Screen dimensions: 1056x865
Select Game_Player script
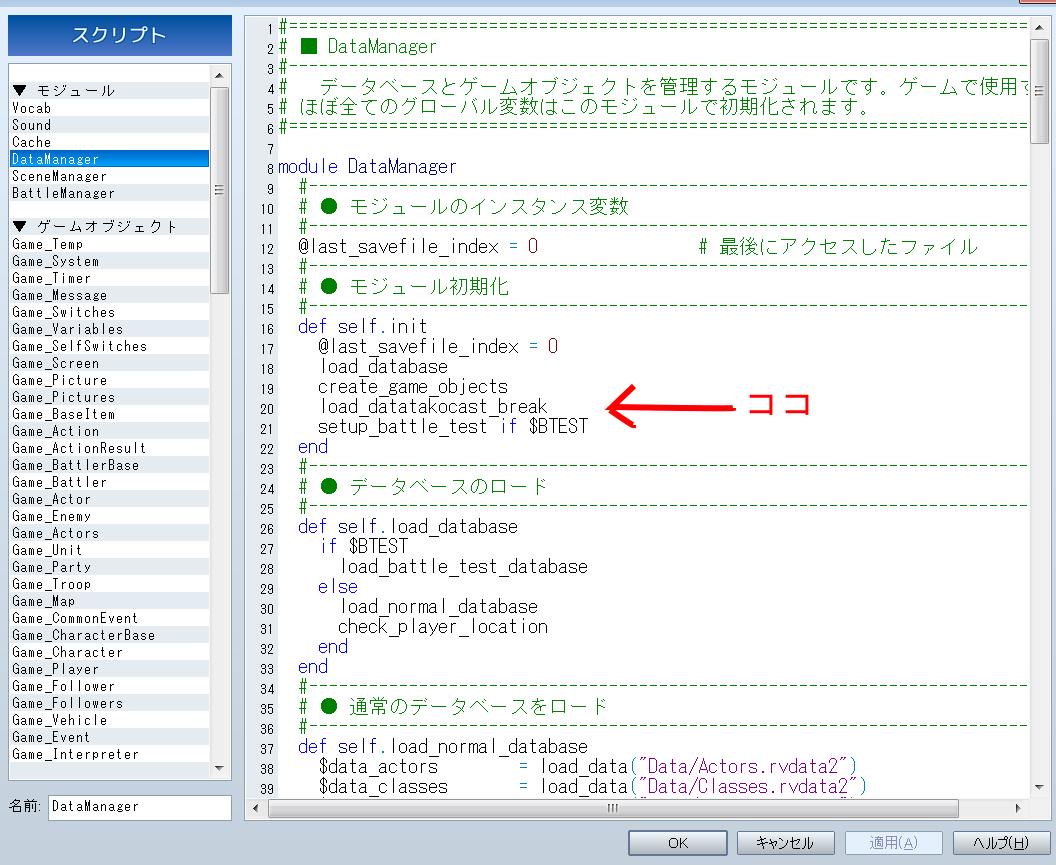tap(110, 669)
